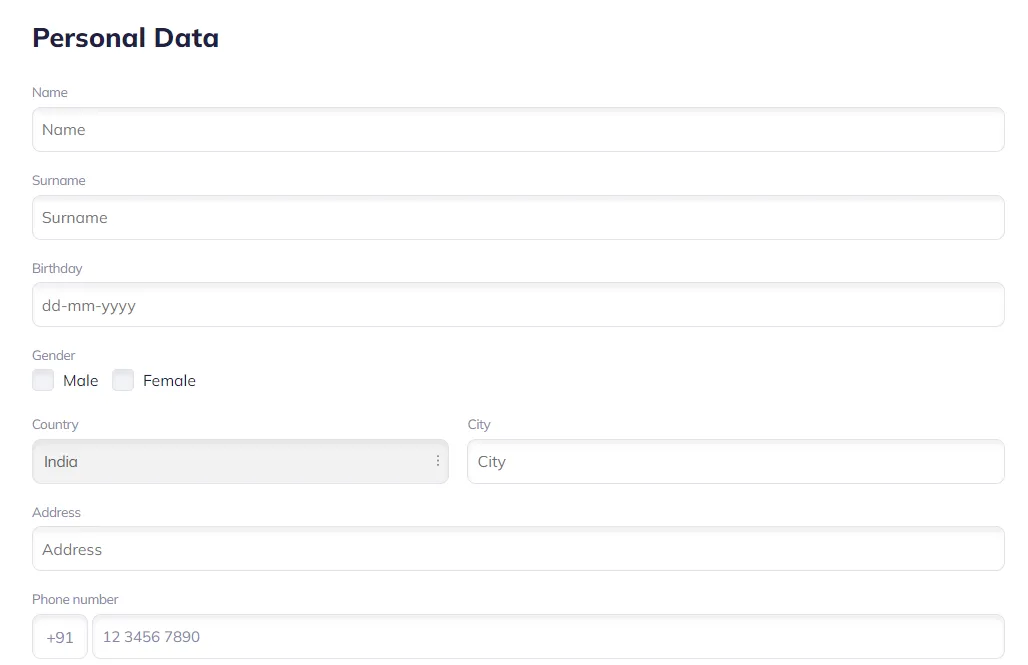Click the "Female" text label
1028x665 pixels.
169,381
